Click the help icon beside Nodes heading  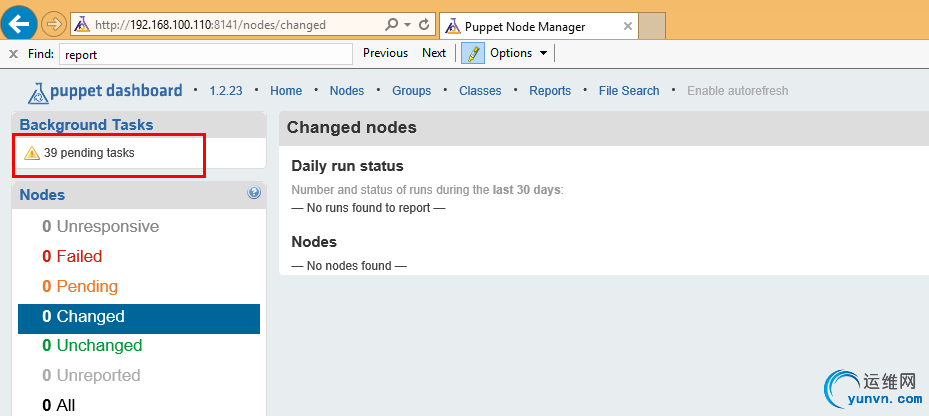(254, 193)
